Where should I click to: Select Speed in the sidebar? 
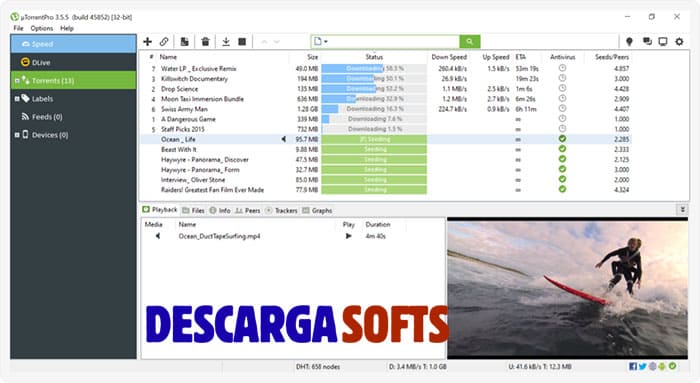coord(74,44)
